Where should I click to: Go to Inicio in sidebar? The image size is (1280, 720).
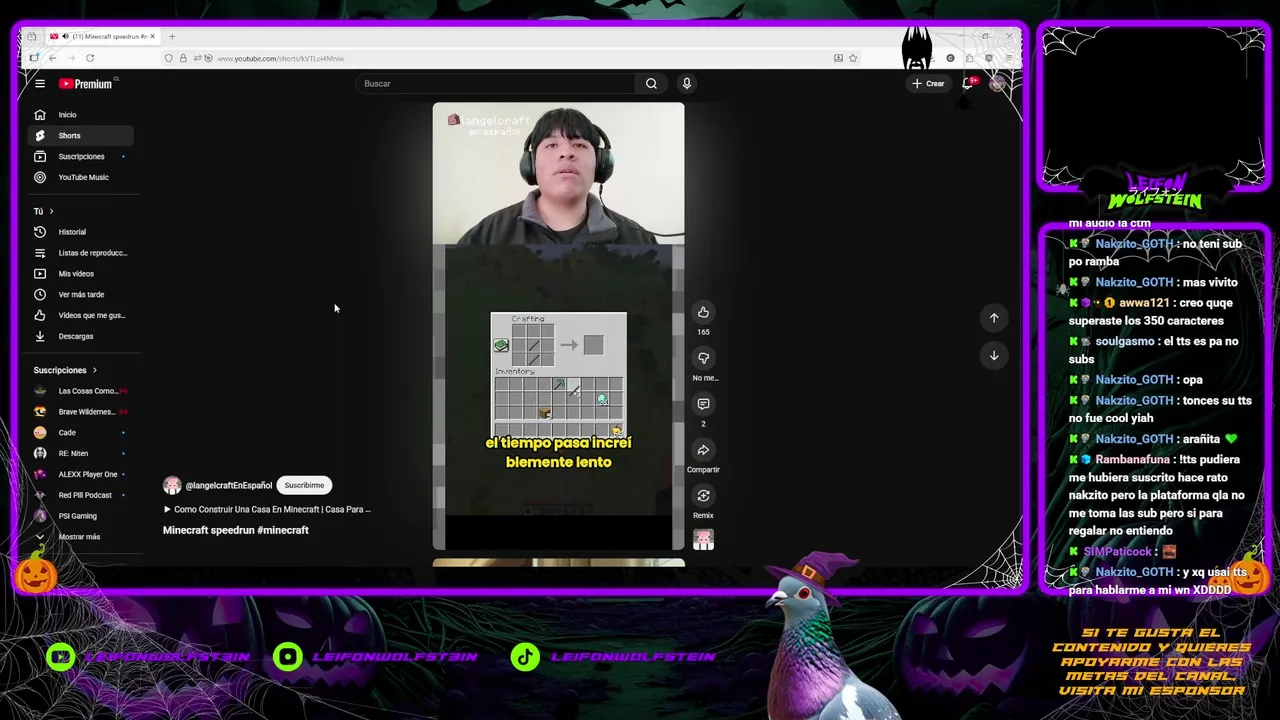(x=79, y=115)
